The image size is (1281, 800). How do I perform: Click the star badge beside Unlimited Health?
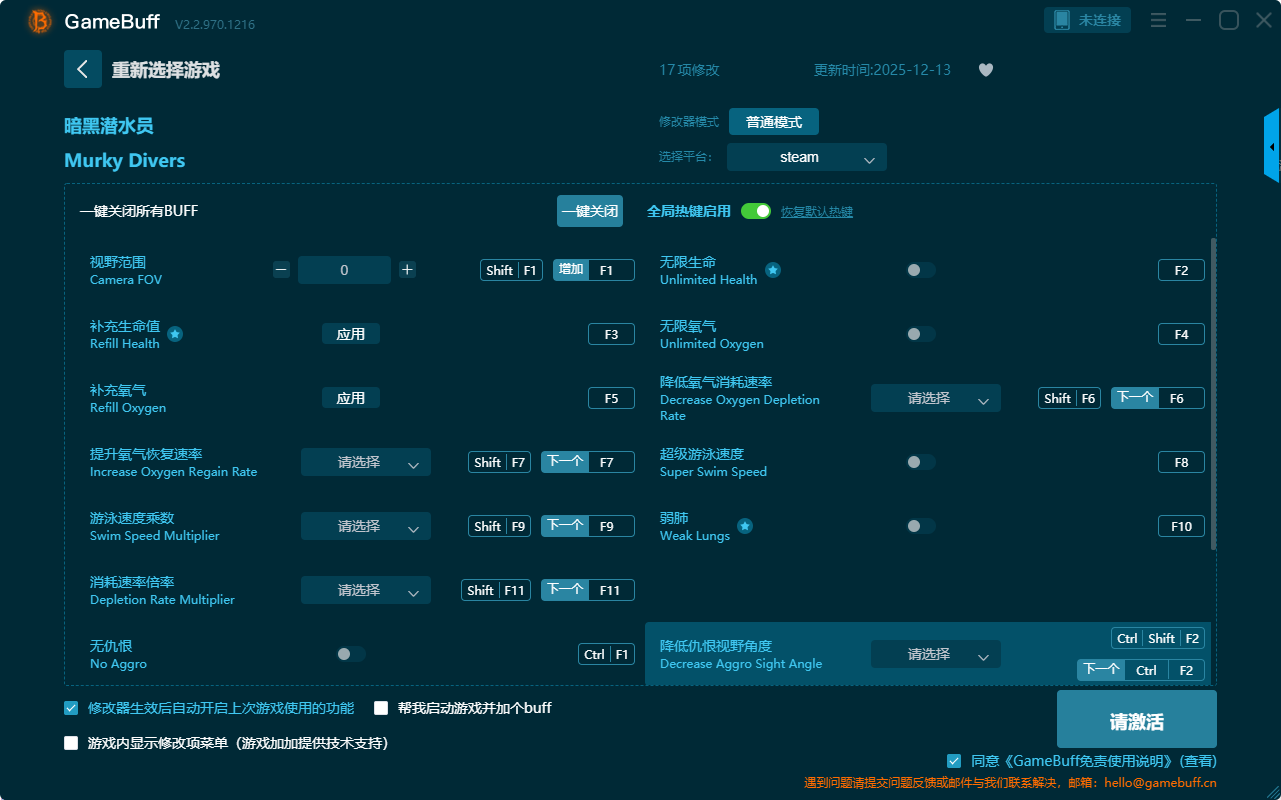(773, 270)
